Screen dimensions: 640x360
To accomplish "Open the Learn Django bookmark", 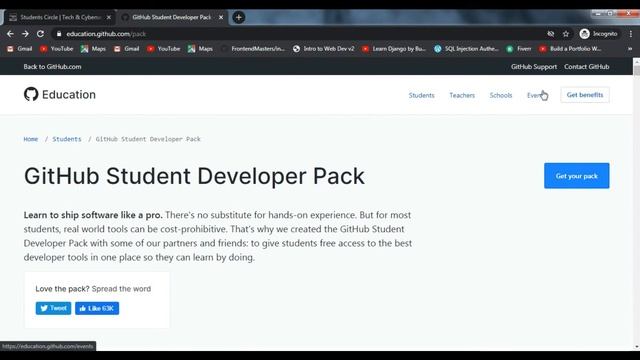I will coord(394,49).
